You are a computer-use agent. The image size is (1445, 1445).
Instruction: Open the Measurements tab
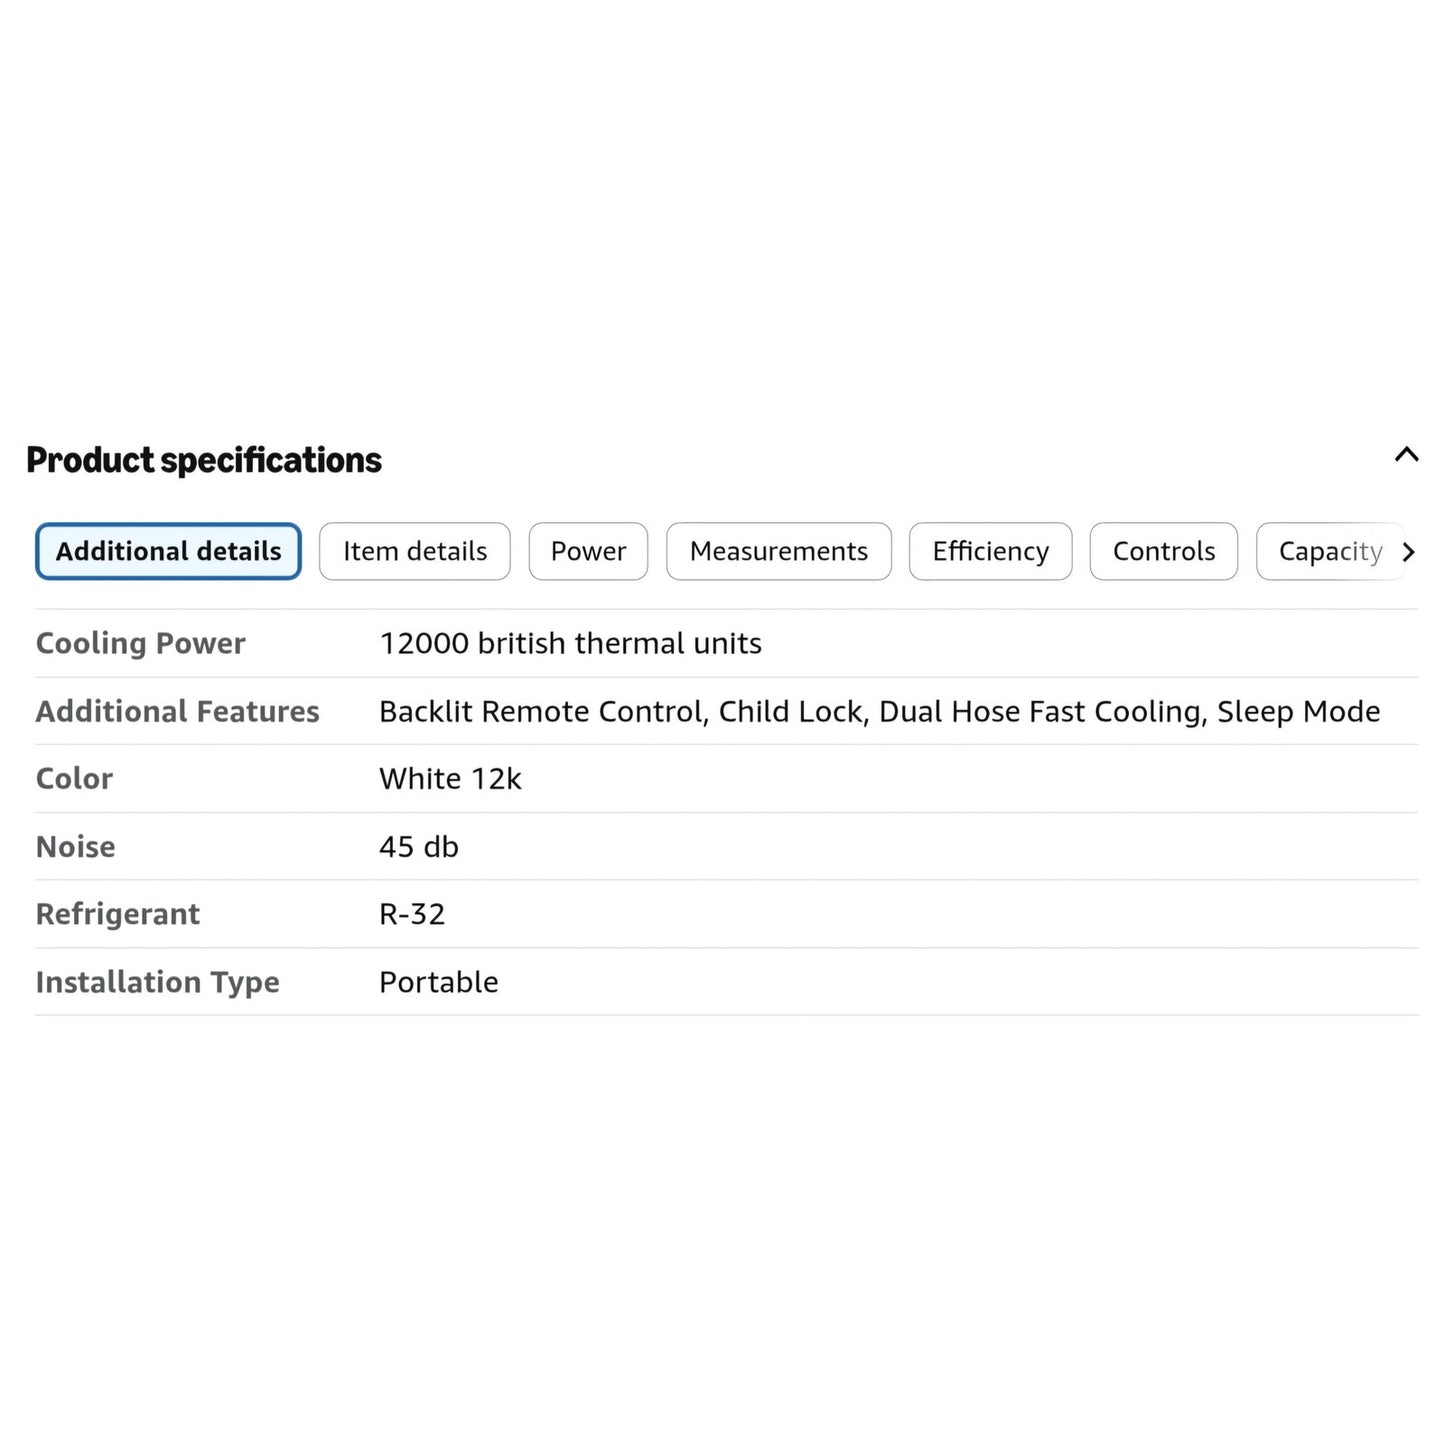tap(779, 551)
